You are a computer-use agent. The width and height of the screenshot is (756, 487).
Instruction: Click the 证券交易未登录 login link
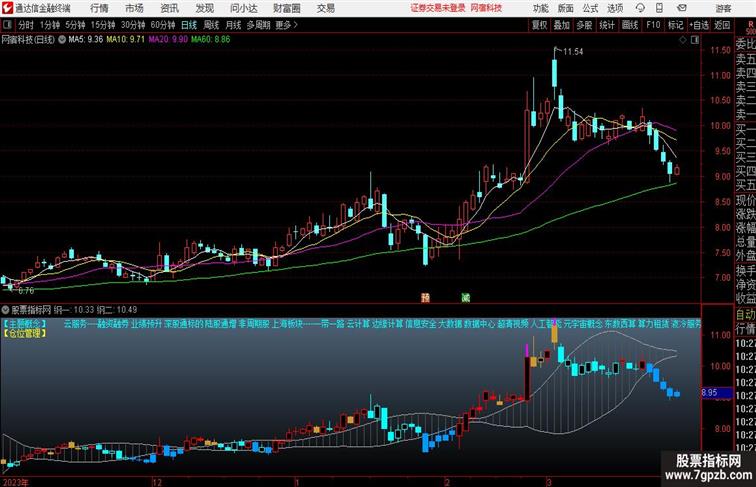point(438,8)
